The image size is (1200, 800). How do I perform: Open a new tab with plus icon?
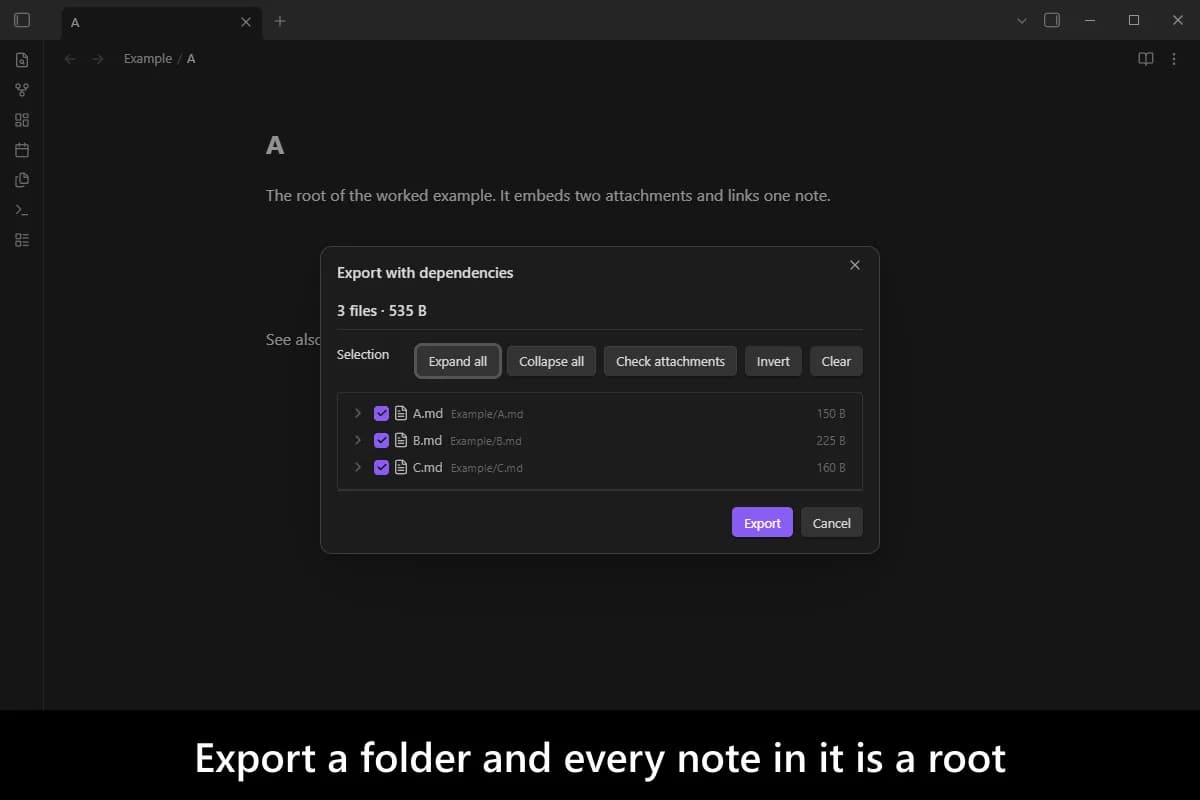coord(280,20)
